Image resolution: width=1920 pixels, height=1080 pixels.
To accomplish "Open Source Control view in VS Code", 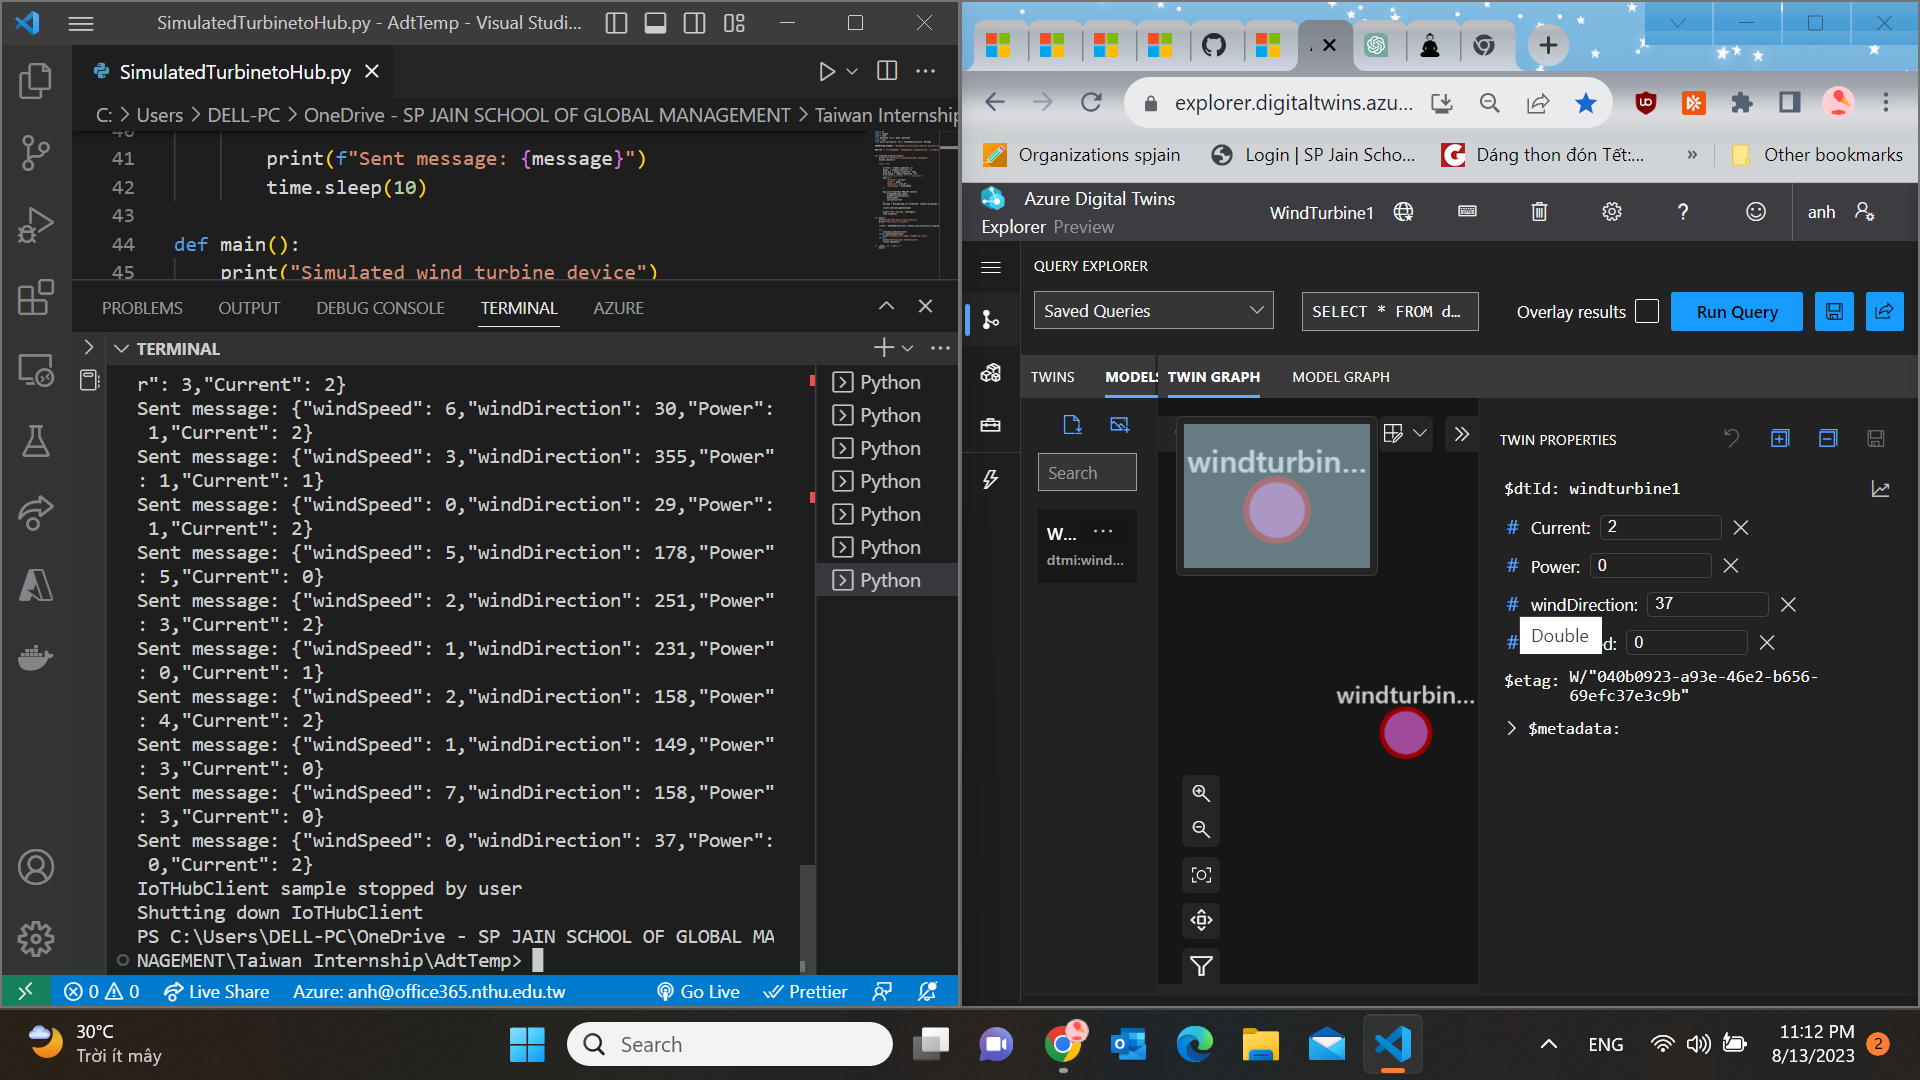I will click(36, 153).
